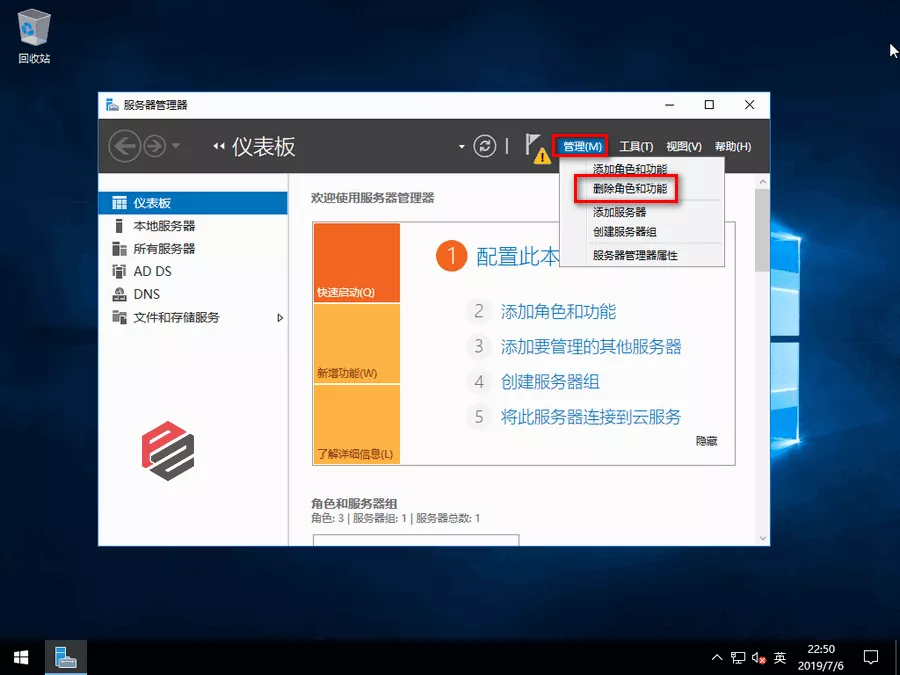Select AD DS in the left sidebar

[152, 271]
